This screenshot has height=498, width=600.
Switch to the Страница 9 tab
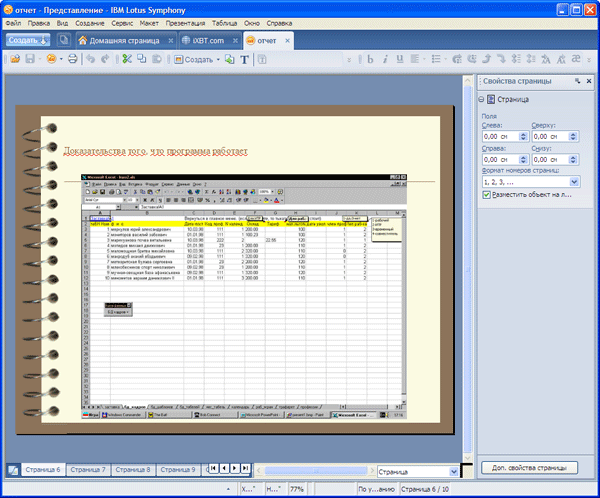click(178, 470)
